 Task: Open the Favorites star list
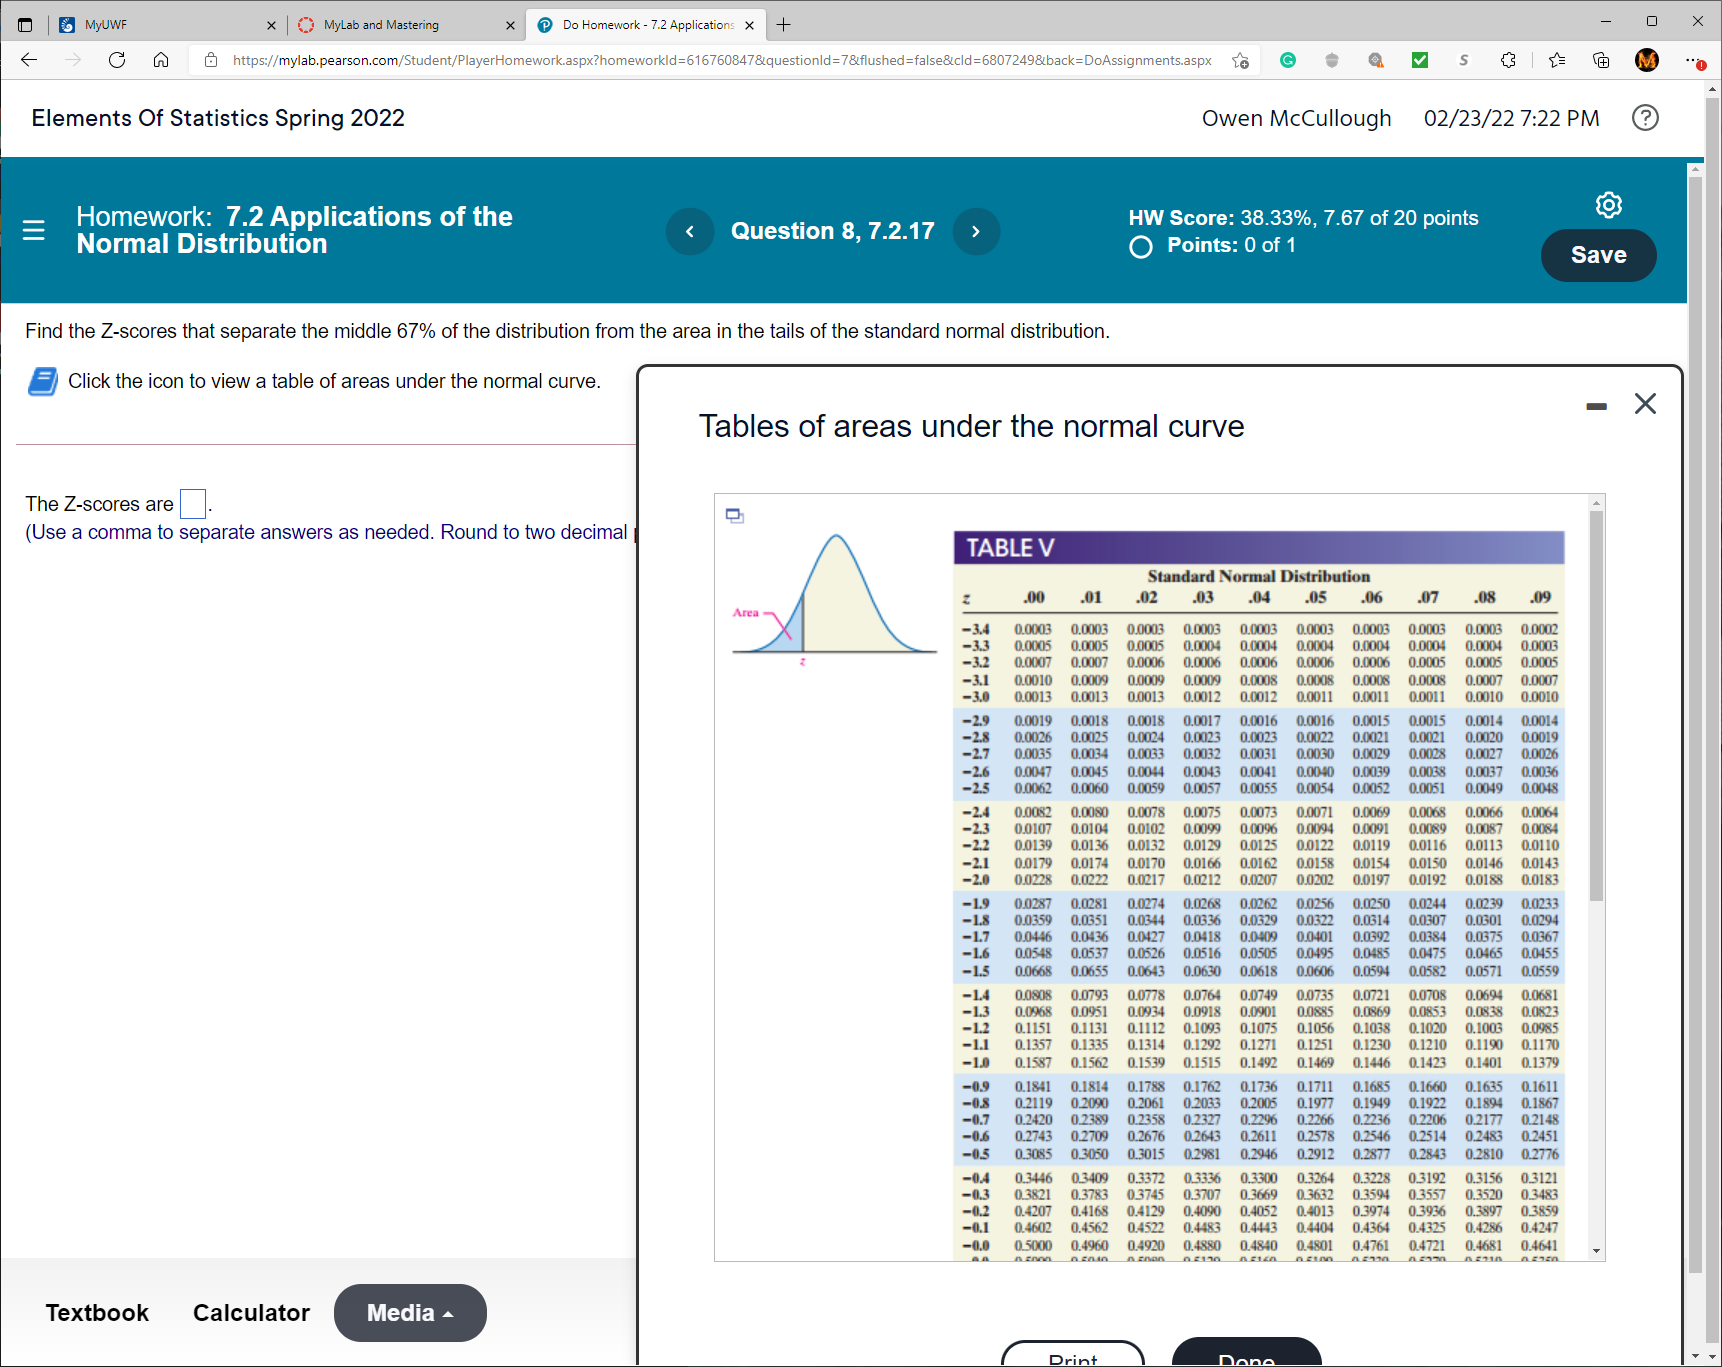point(1557,60)
